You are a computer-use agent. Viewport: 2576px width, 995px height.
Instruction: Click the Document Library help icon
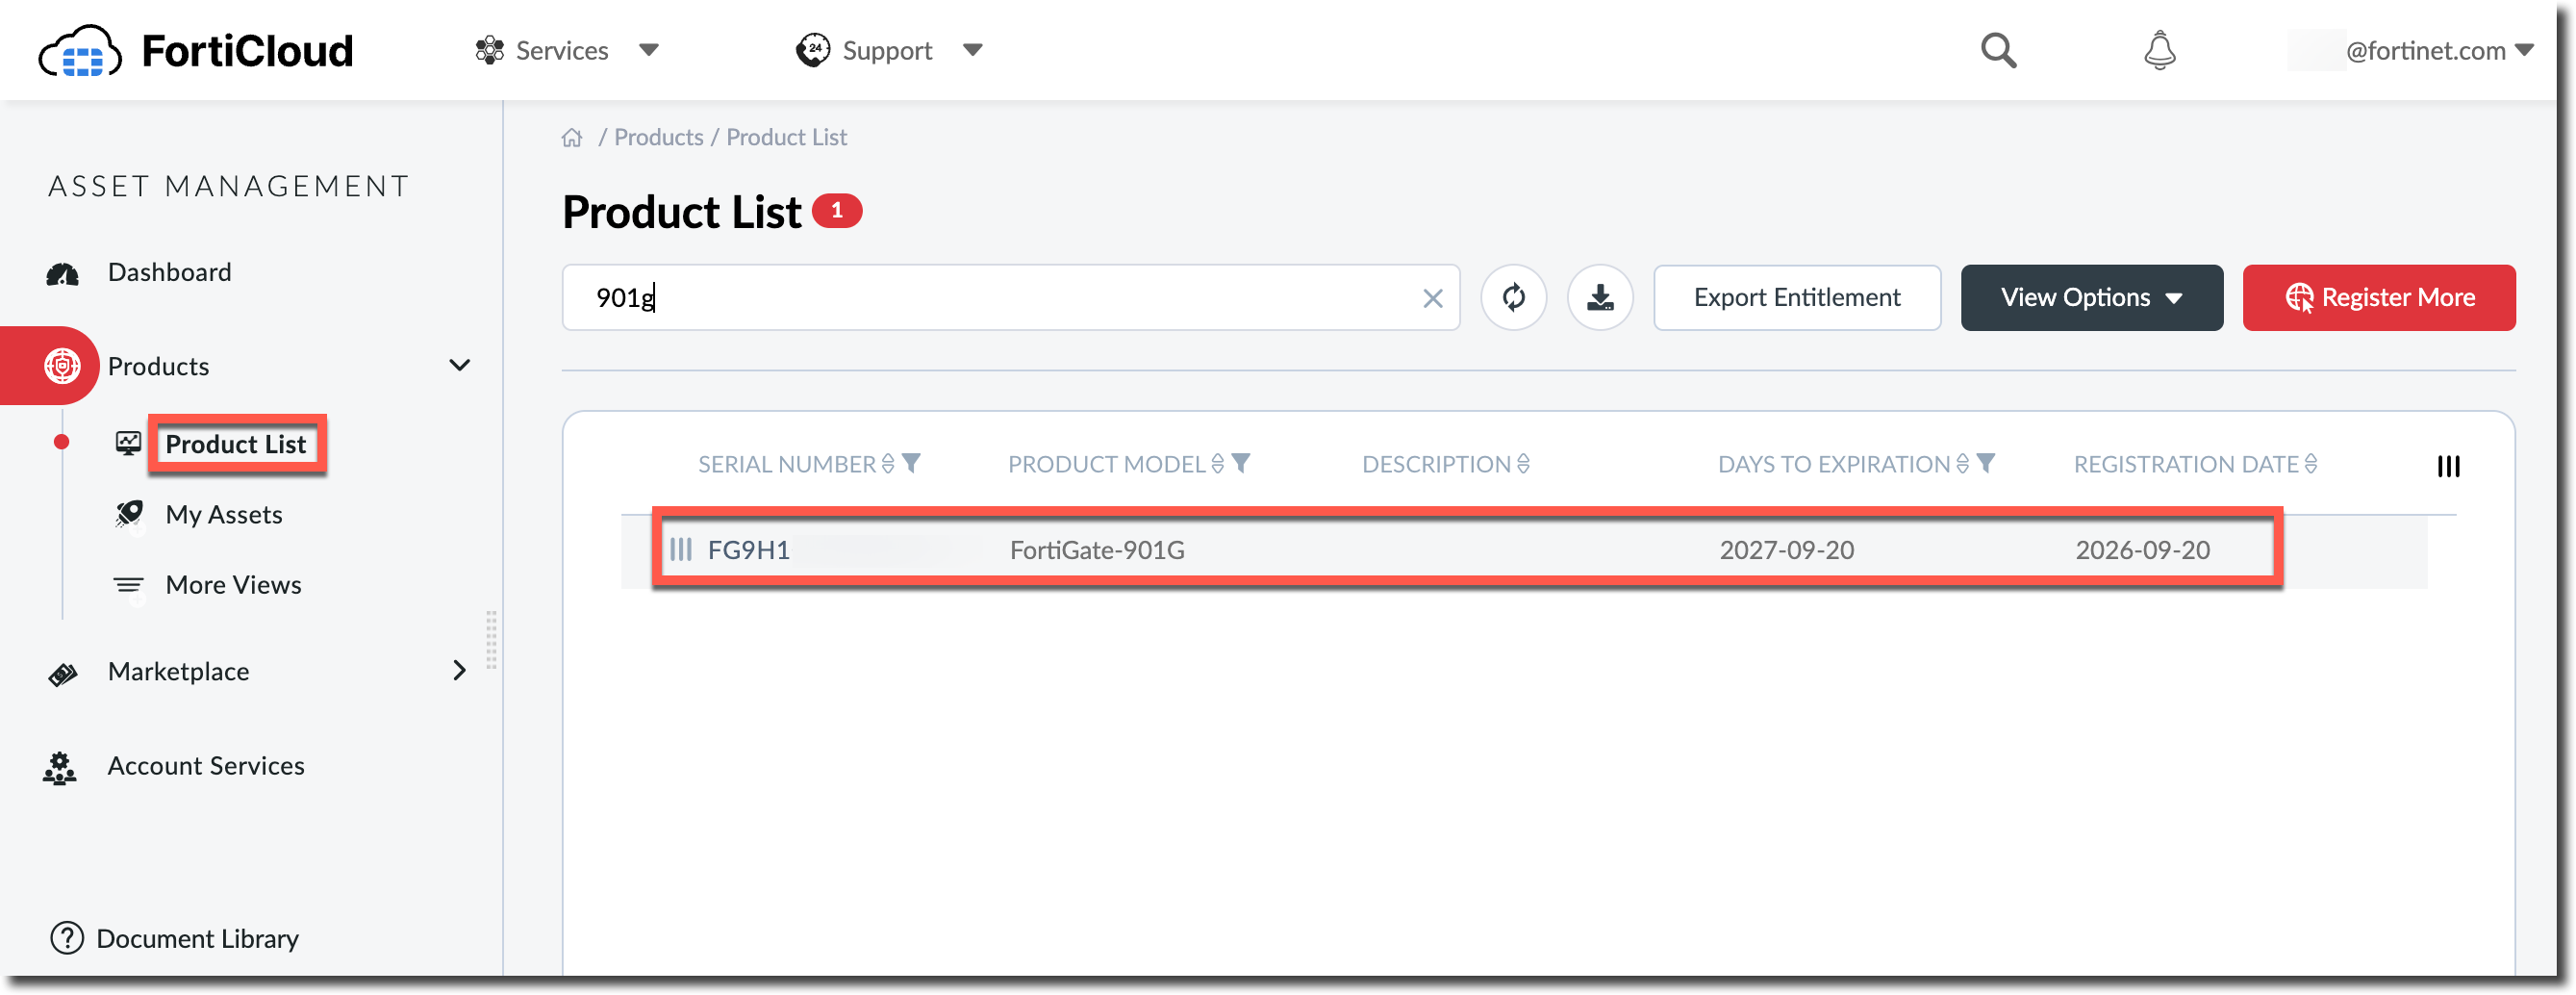tap(67, 939)
